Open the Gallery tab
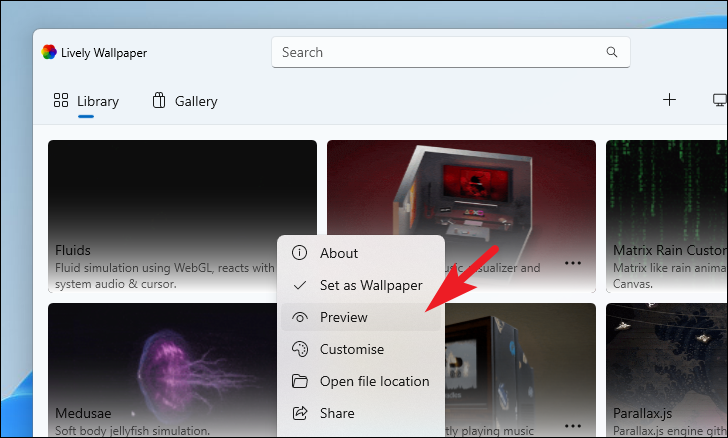The image size is (728, 438). point(185,101)
